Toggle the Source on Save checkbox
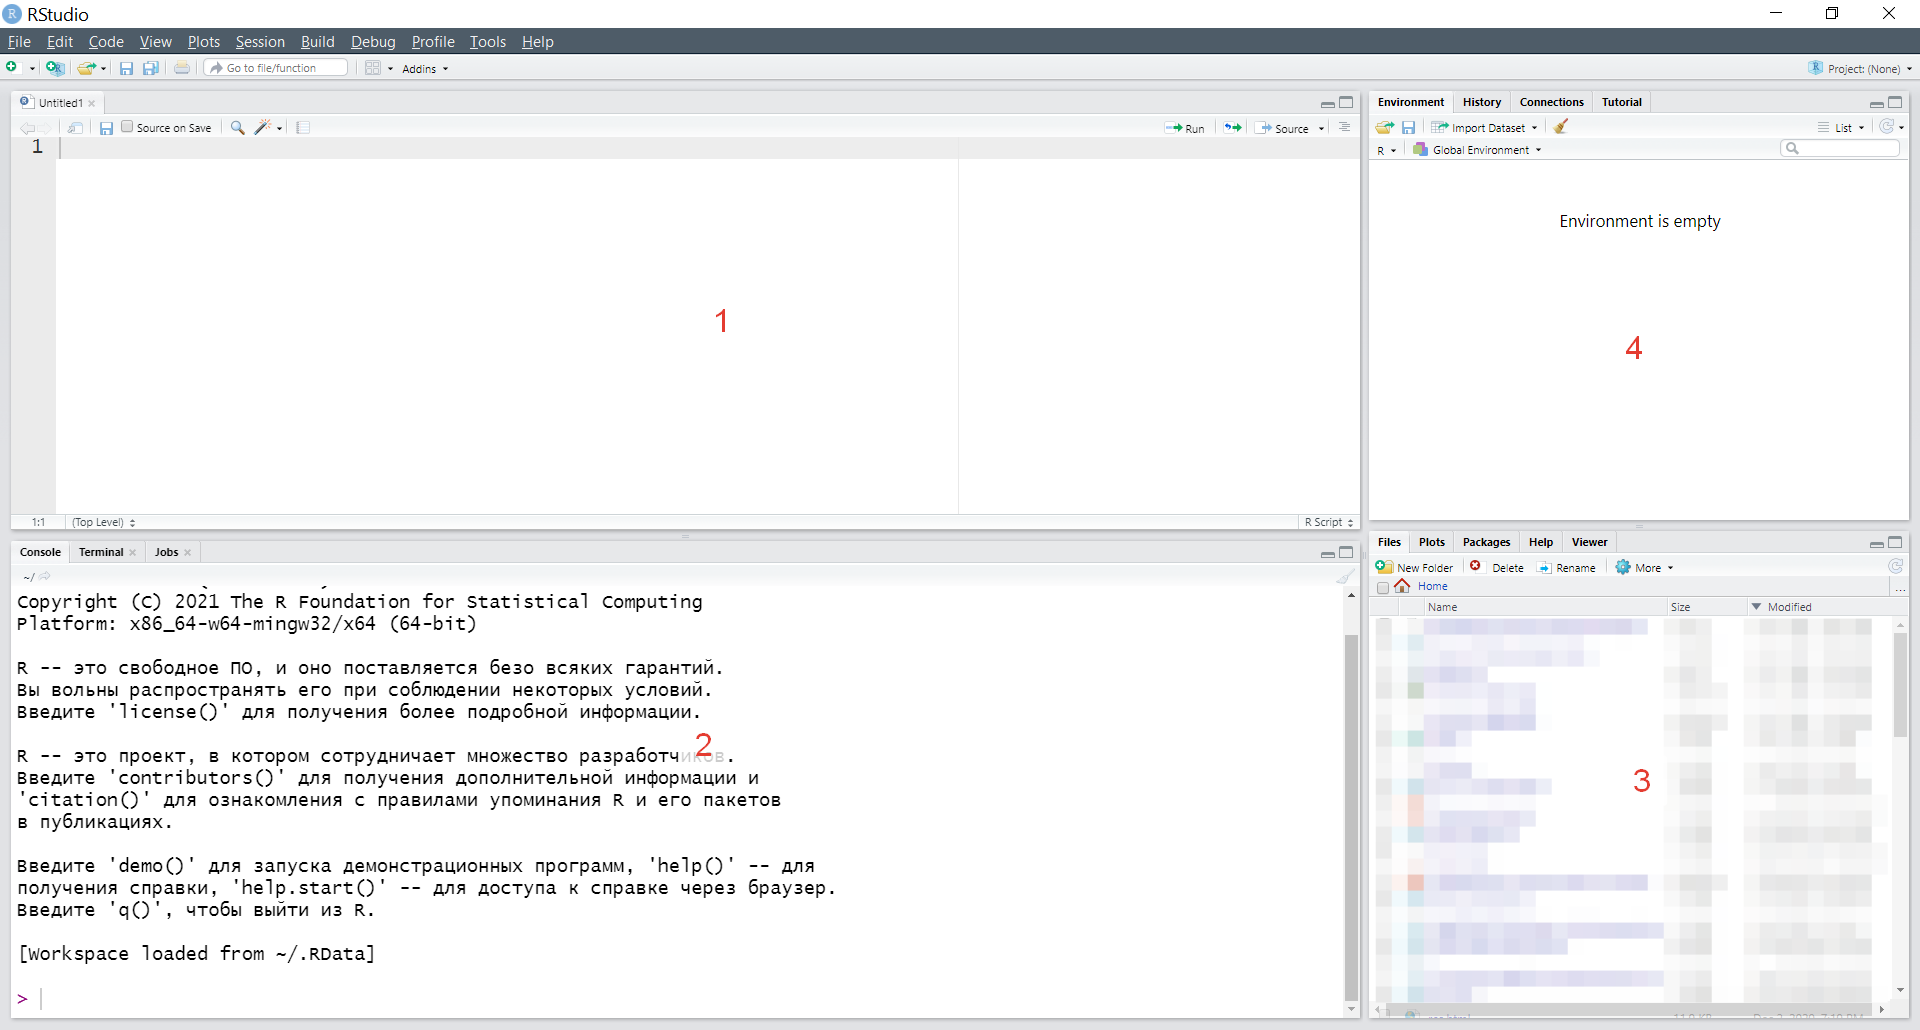1920x1030 pixels. (127, 127)
